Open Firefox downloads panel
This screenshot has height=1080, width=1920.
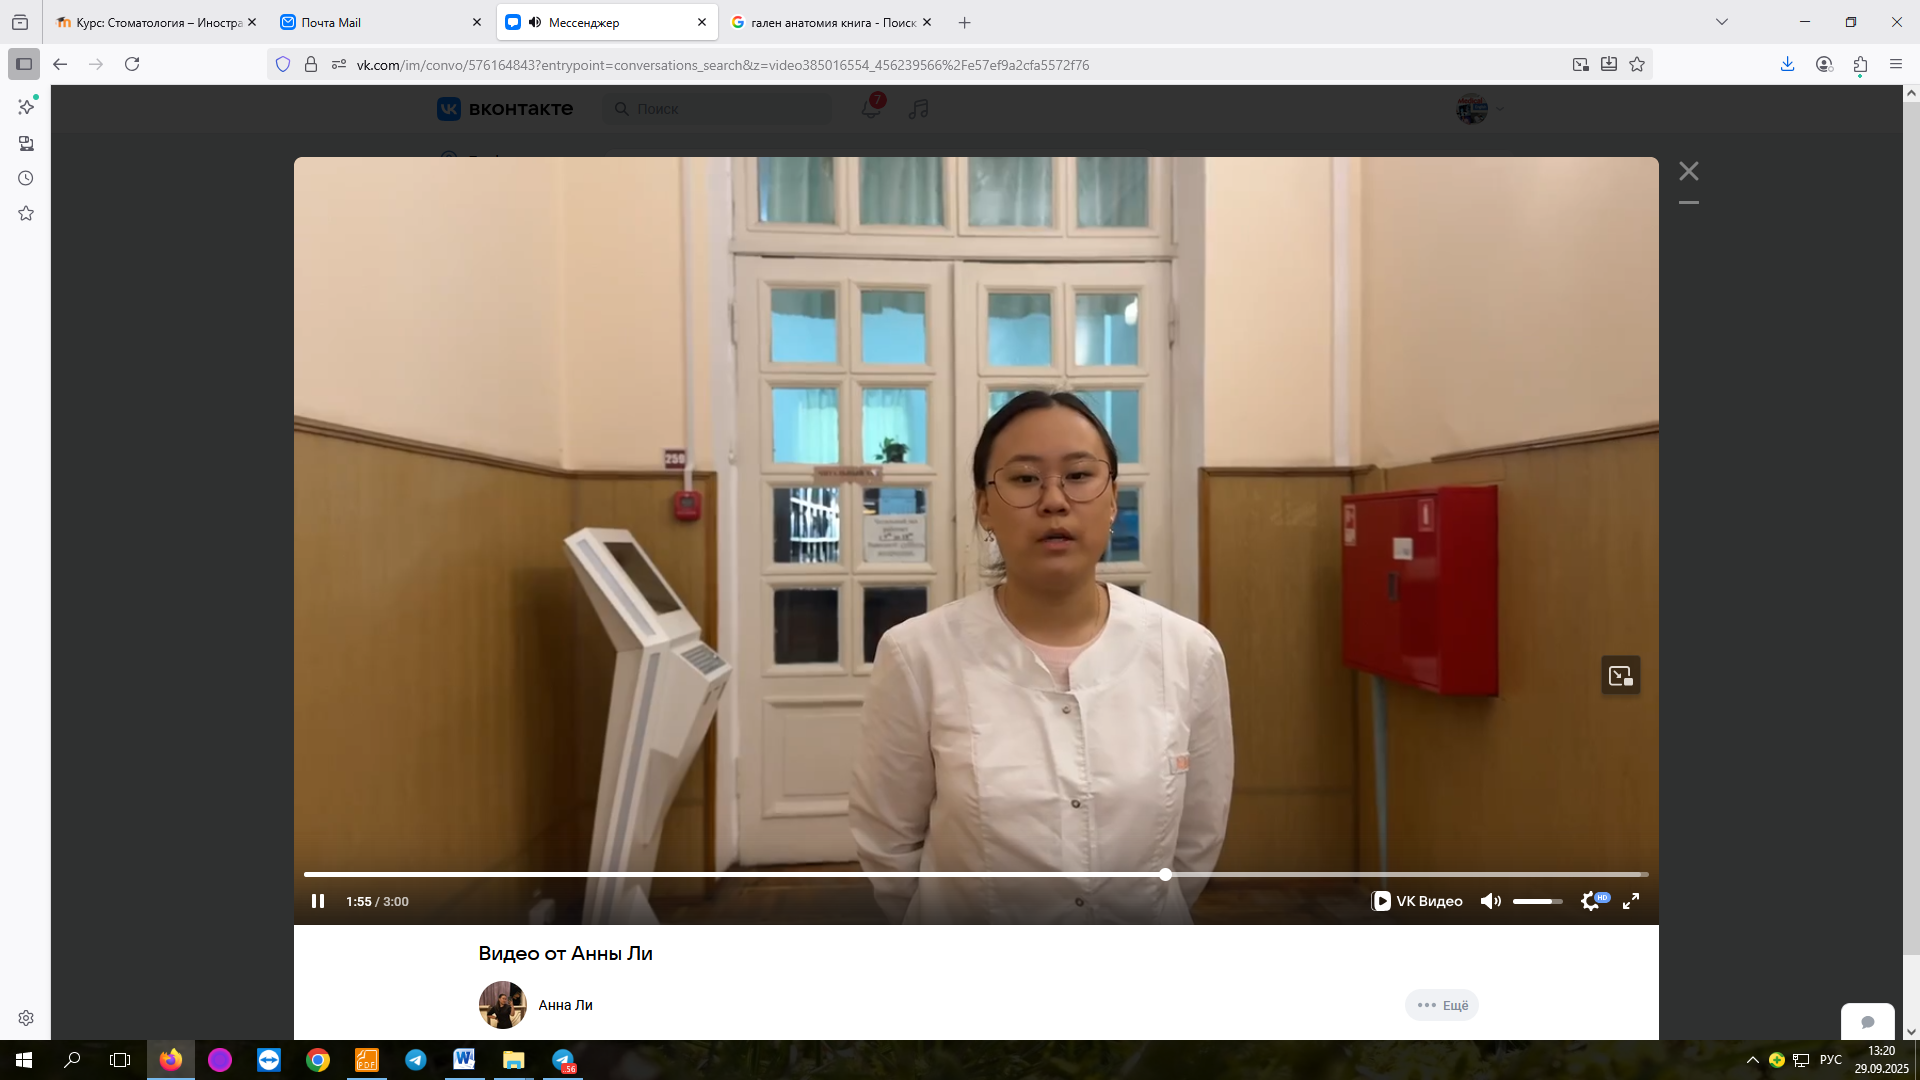1787,64
